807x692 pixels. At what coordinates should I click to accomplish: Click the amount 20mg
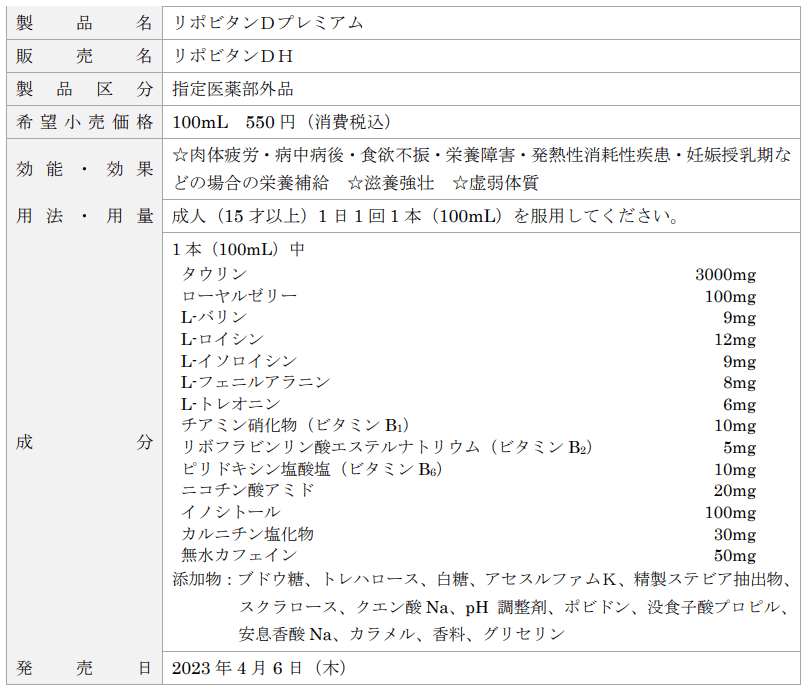click(735, 490)
